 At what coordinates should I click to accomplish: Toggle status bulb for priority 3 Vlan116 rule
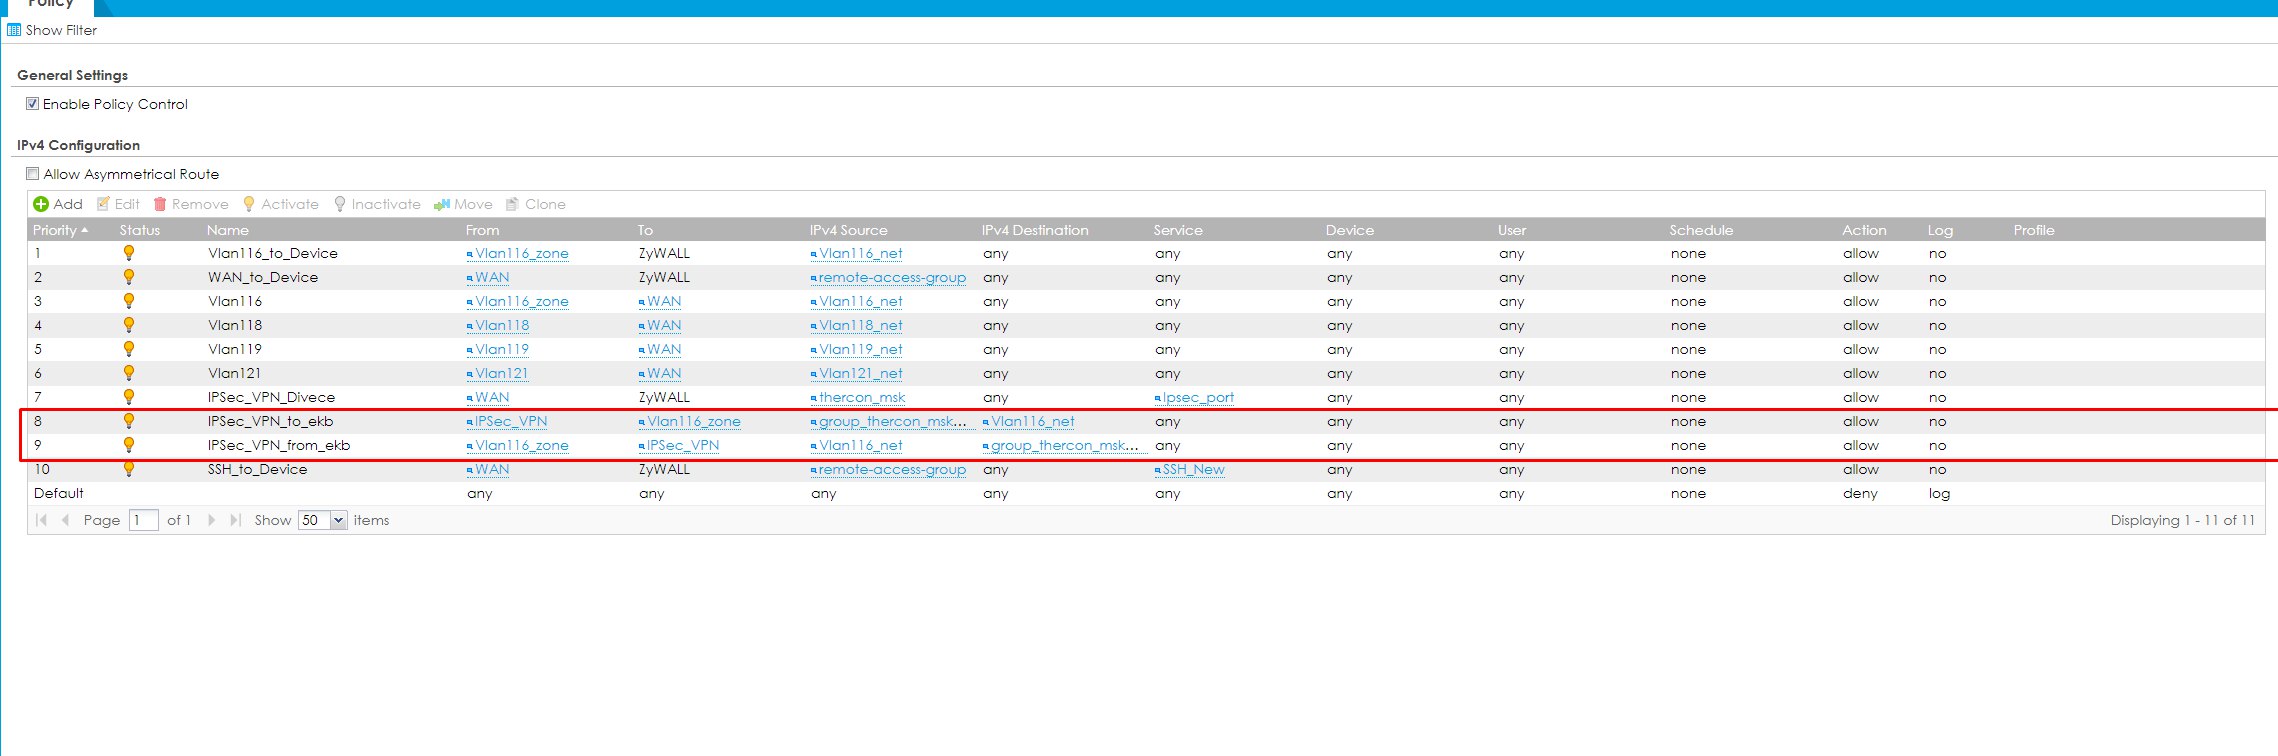129,301
